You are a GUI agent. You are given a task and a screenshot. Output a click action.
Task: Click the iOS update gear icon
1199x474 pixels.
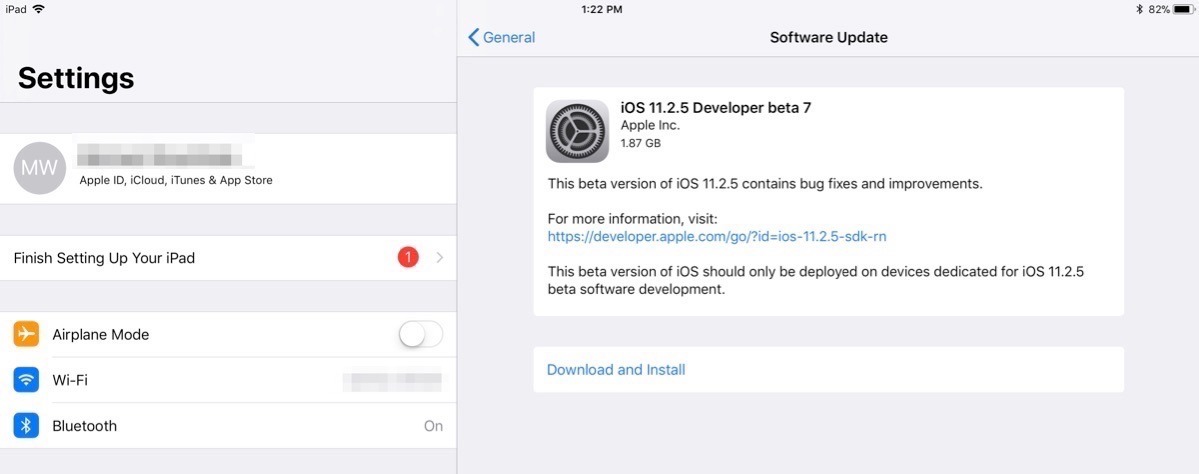point(577,131)
